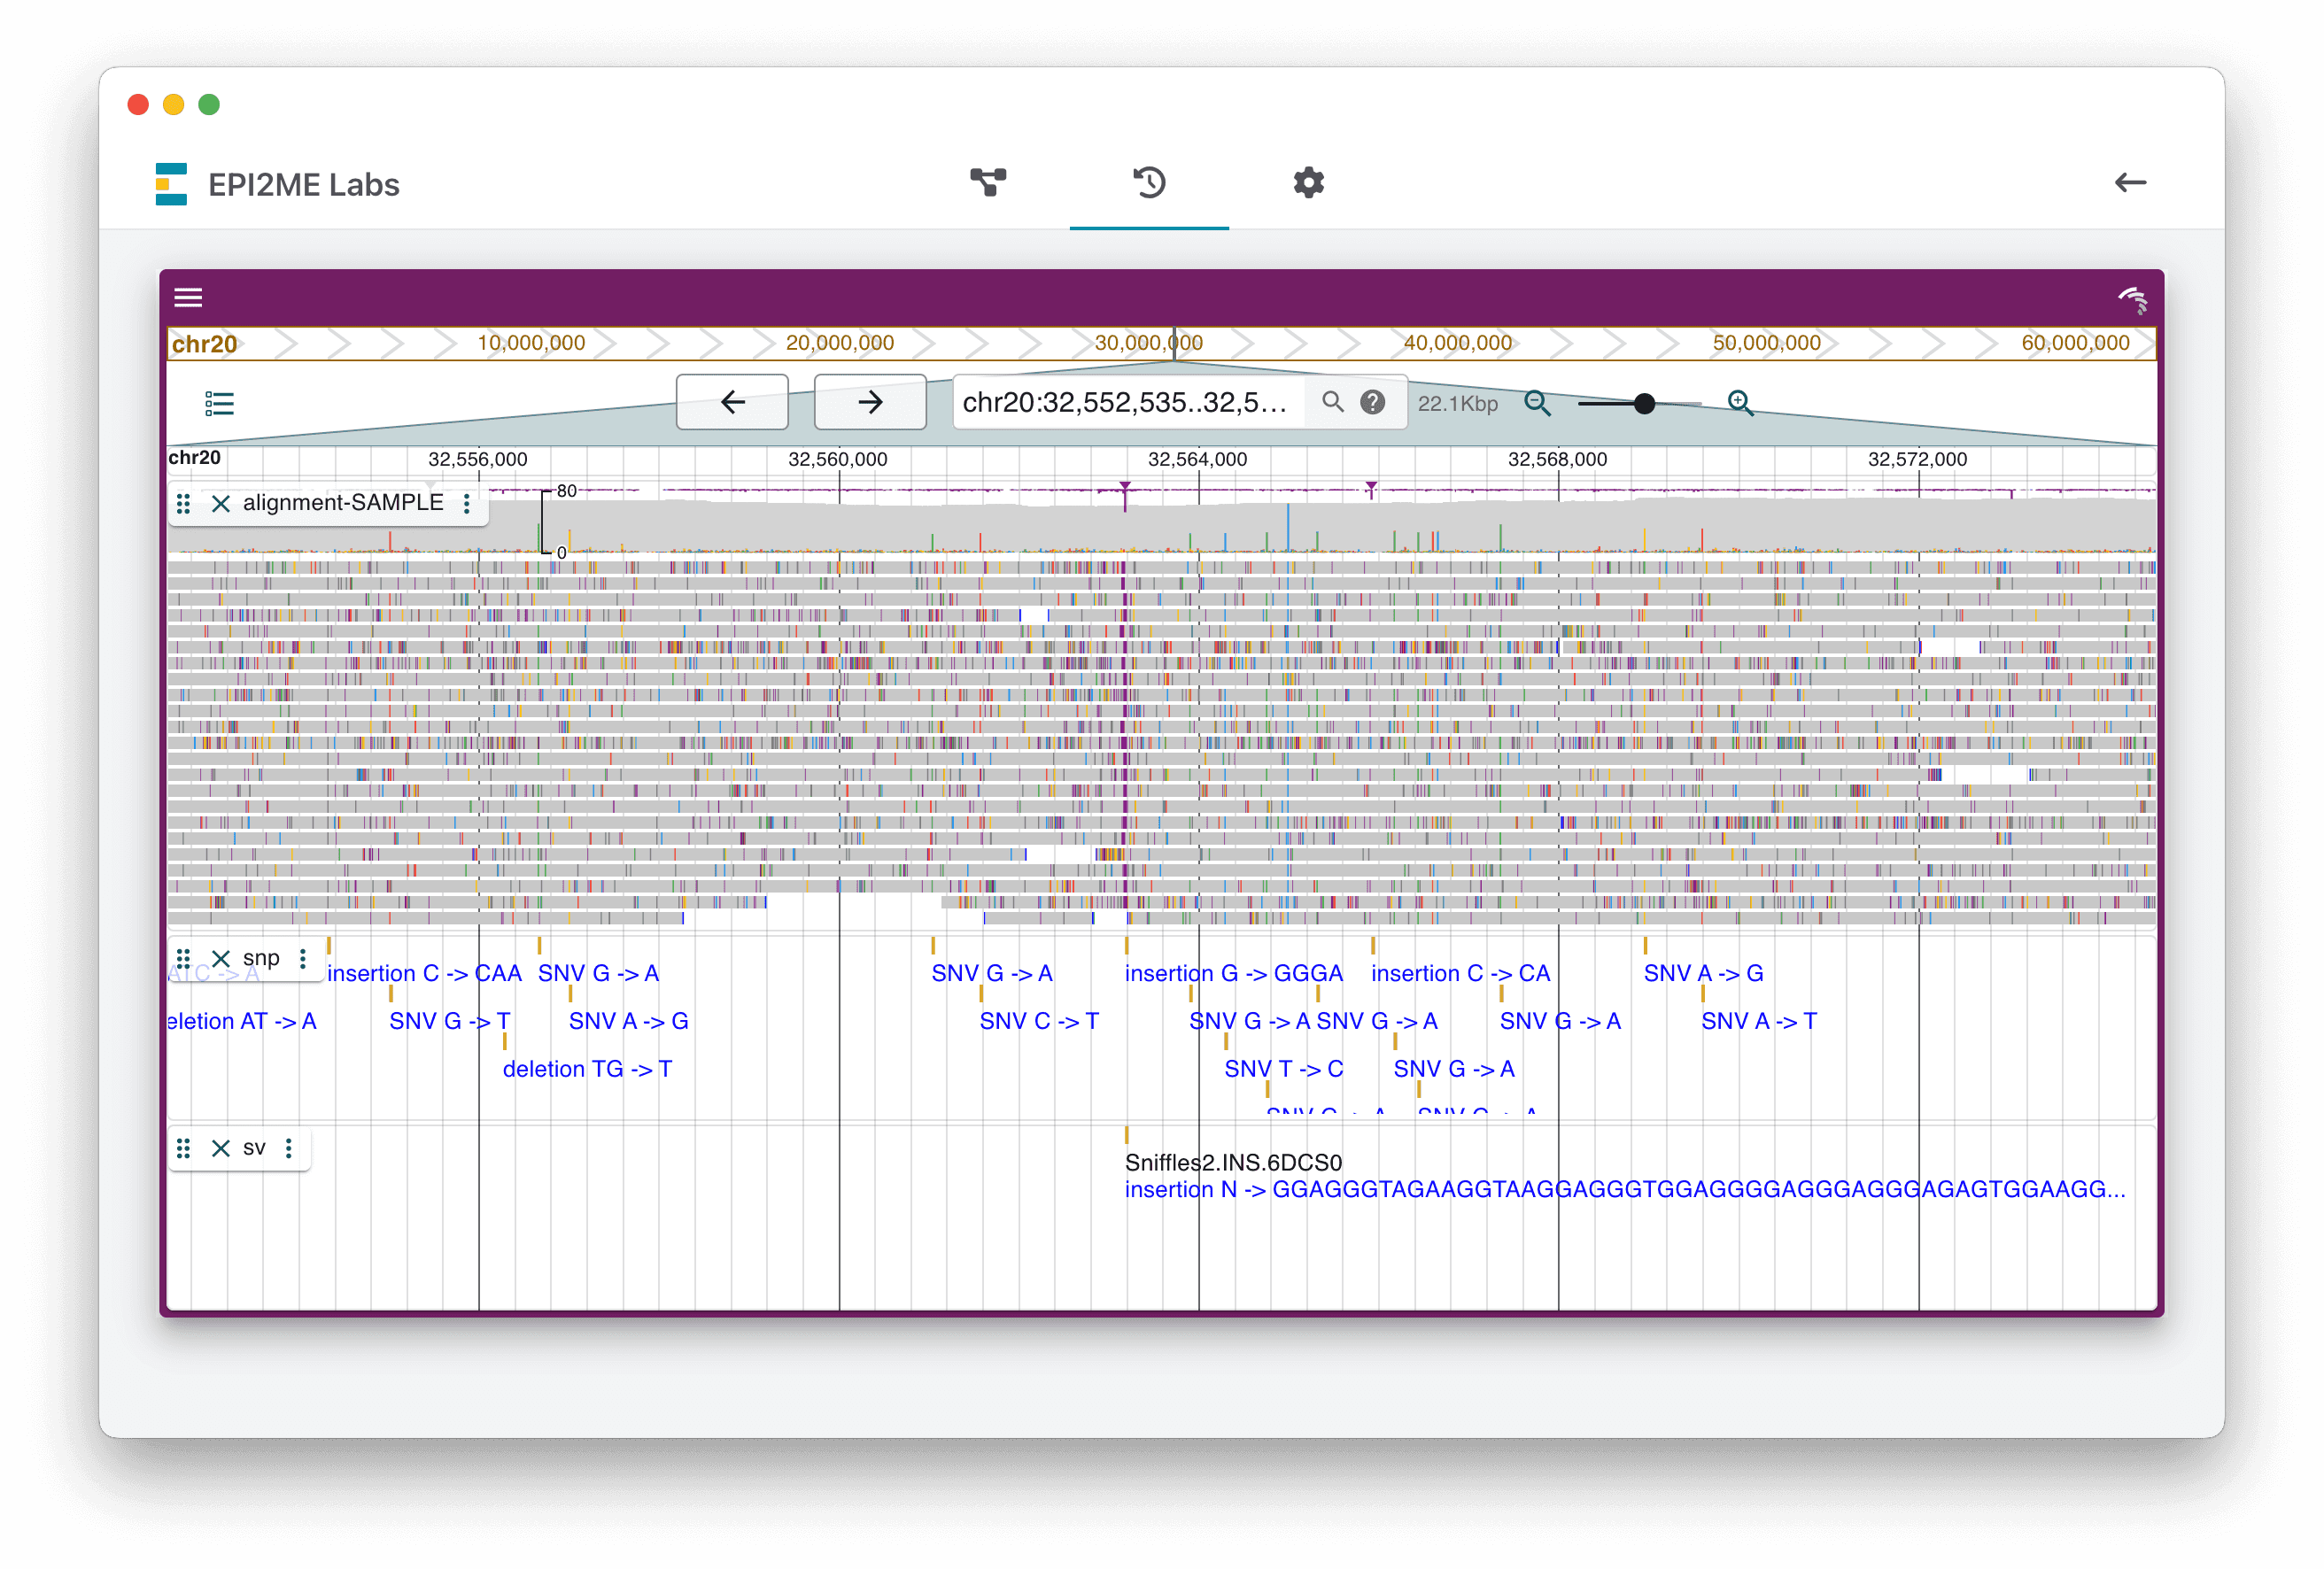Click the connection status icon in purple header
The image size is (2324, 1569).
[2135, 299]
